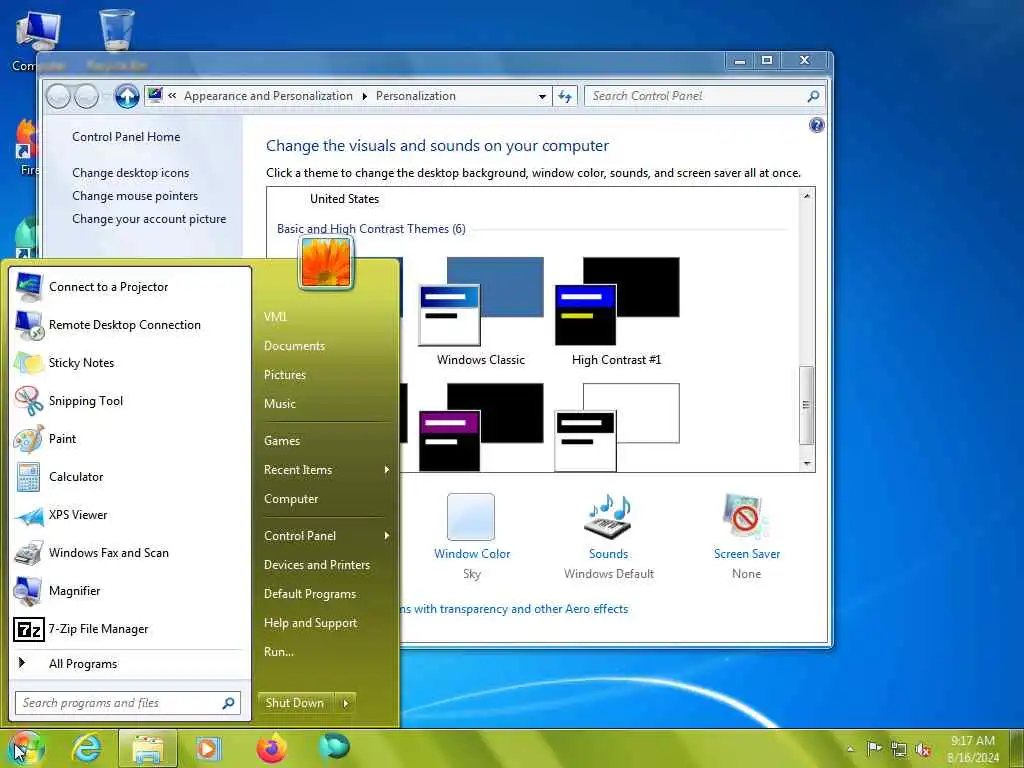
Task: Select the Windows Classic theme
Action: point(481,311)
